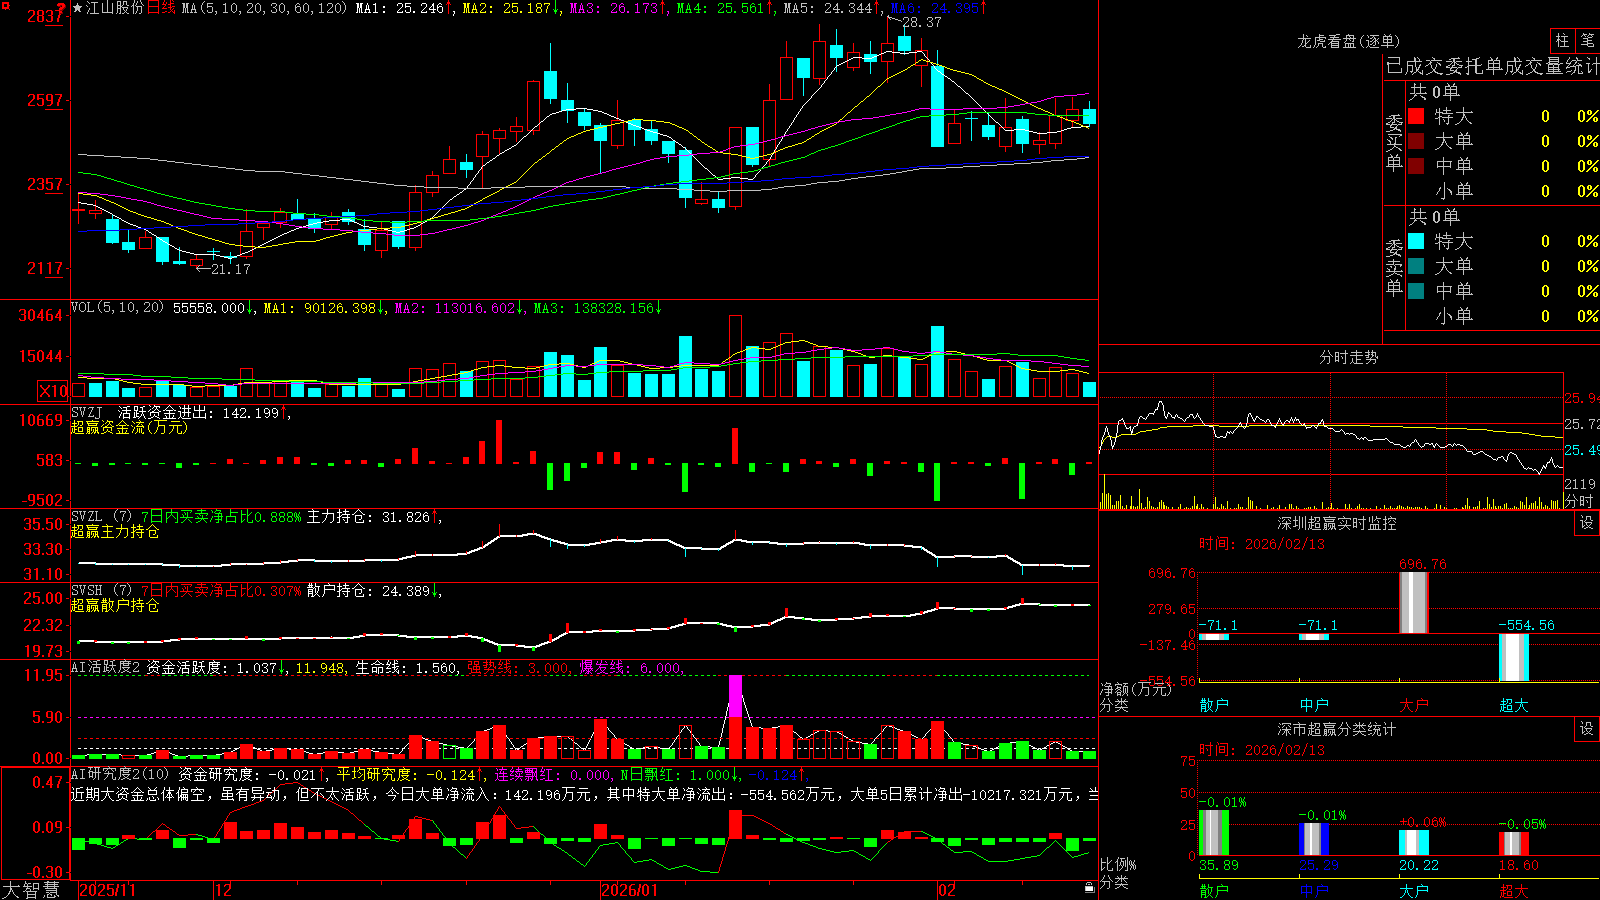Click the 中户 25.29 blue bar in 分类统计

click(1313, 839)
